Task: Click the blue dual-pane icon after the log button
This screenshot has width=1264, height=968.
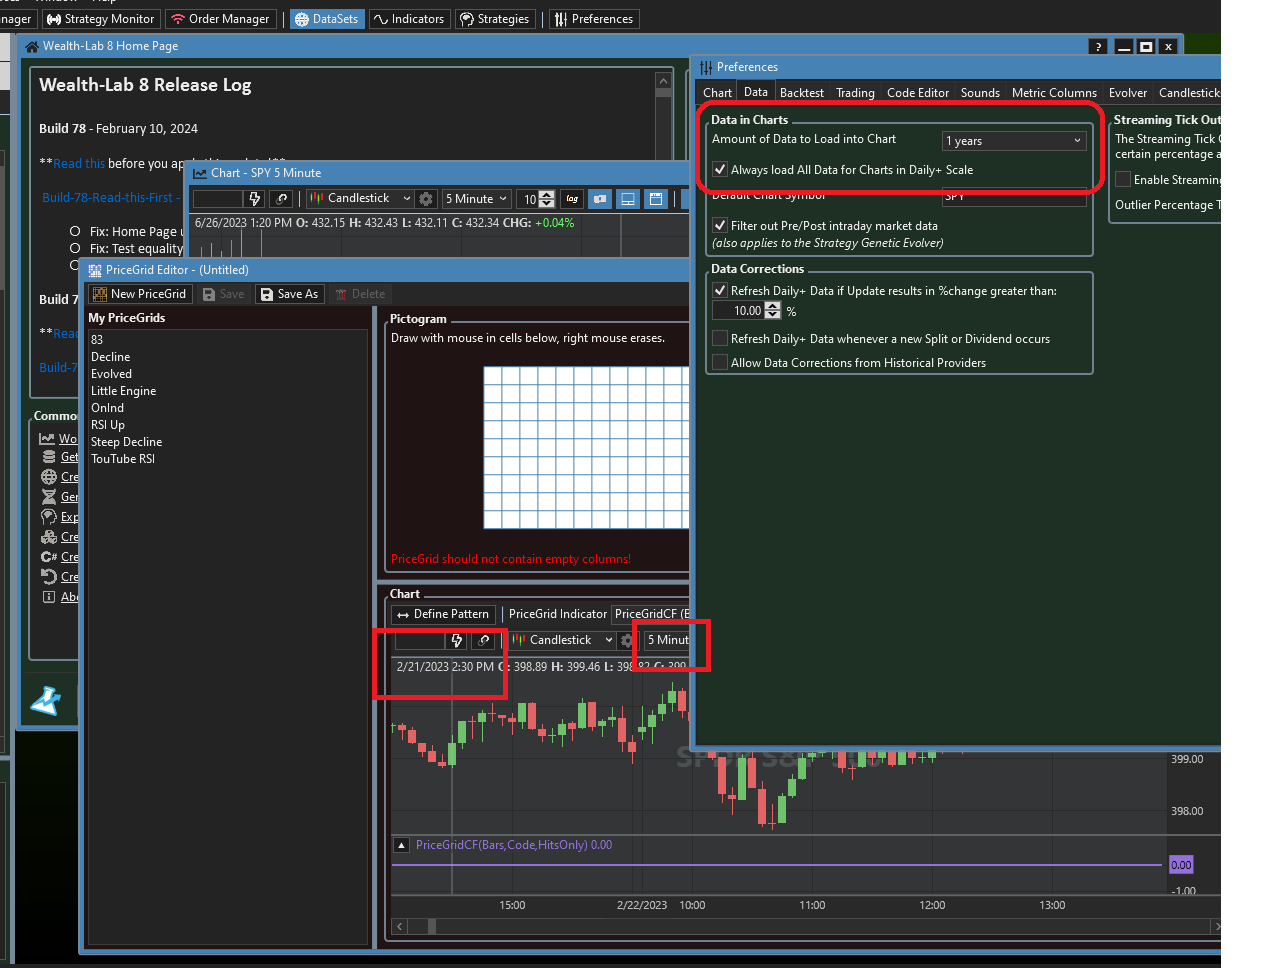Action: coord(600,199)
